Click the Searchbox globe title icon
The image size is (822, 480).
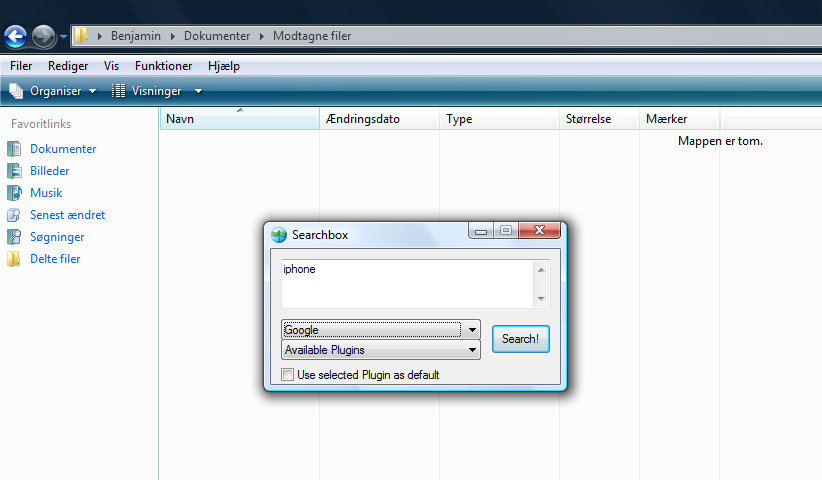pyautogui.click(x=279, y=235)
